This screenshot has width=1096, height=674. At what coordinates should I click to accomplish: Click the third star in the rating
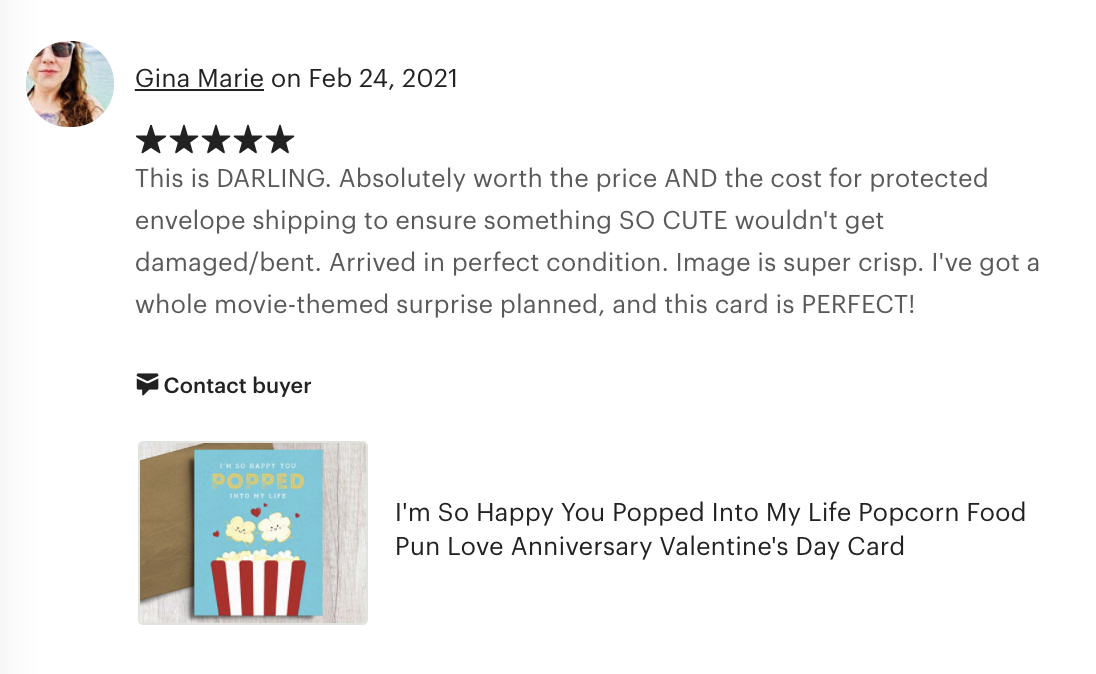(215, 140)
